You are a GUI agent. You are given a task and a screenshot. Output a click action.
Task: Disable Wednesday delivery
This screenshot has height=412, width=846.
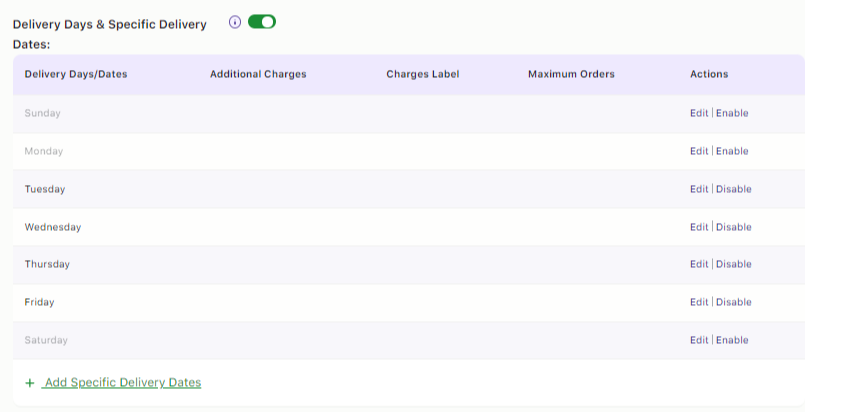point(734,227)
